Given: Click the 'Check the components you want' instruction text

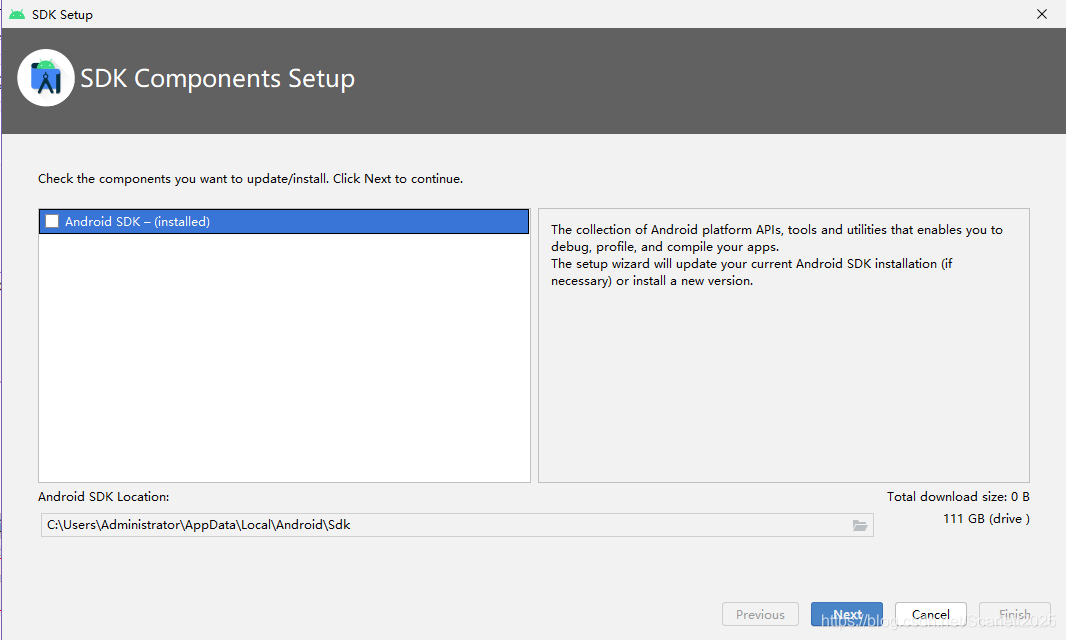Looking at the screenshot, I should (250, 179).
